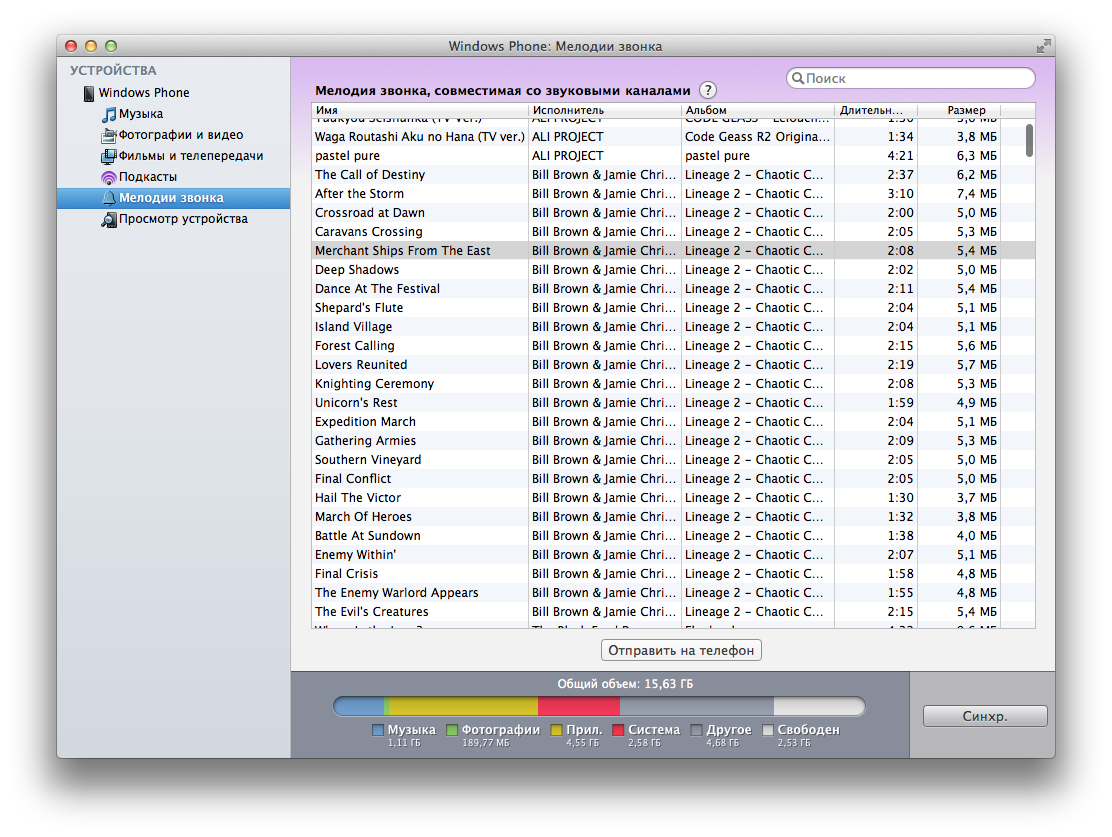Open Просмотр устройства section

click(183, 219)
